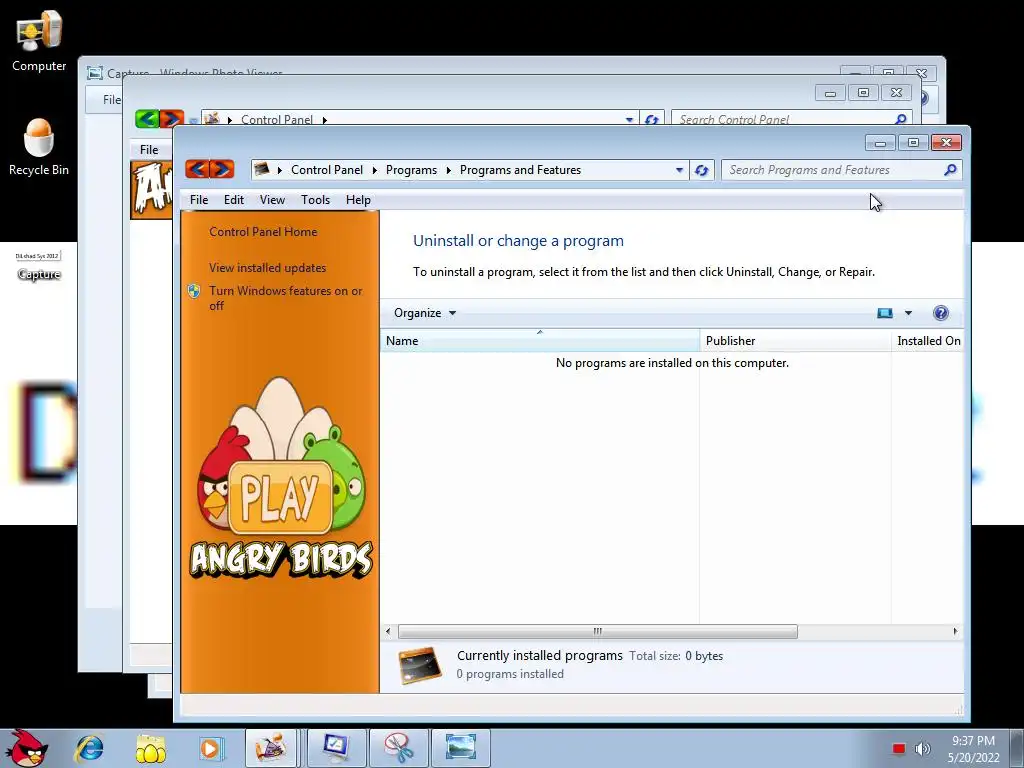Maximize the Programs and Features window
The width and height of the screenshot is (1024, 768).
913,142
